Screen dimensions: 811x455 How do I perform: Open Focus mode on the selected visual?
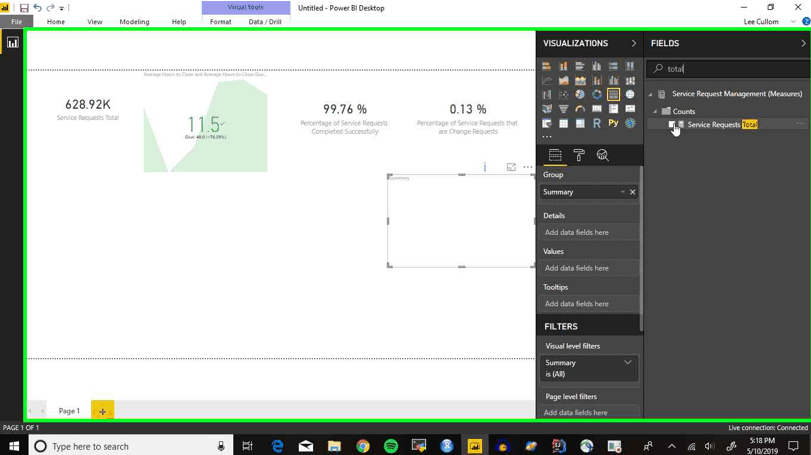point(511,167)
